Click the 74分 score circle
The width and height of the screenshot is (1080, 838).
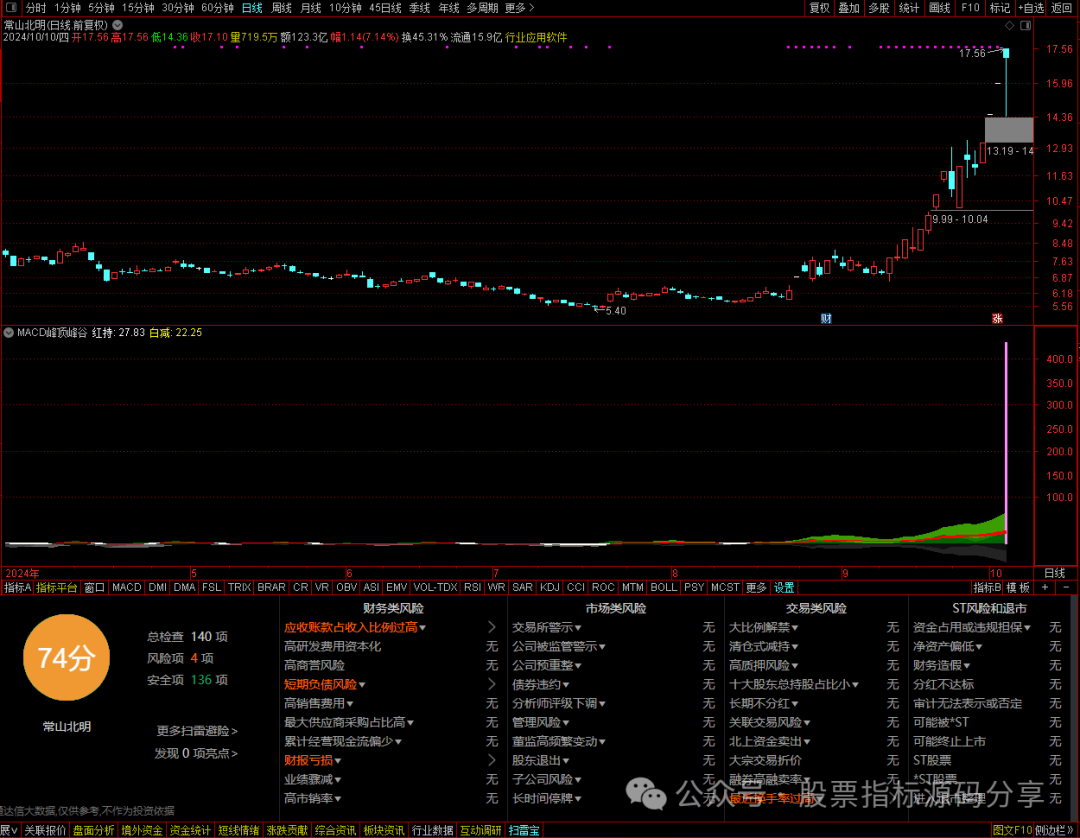pos(66,658)
